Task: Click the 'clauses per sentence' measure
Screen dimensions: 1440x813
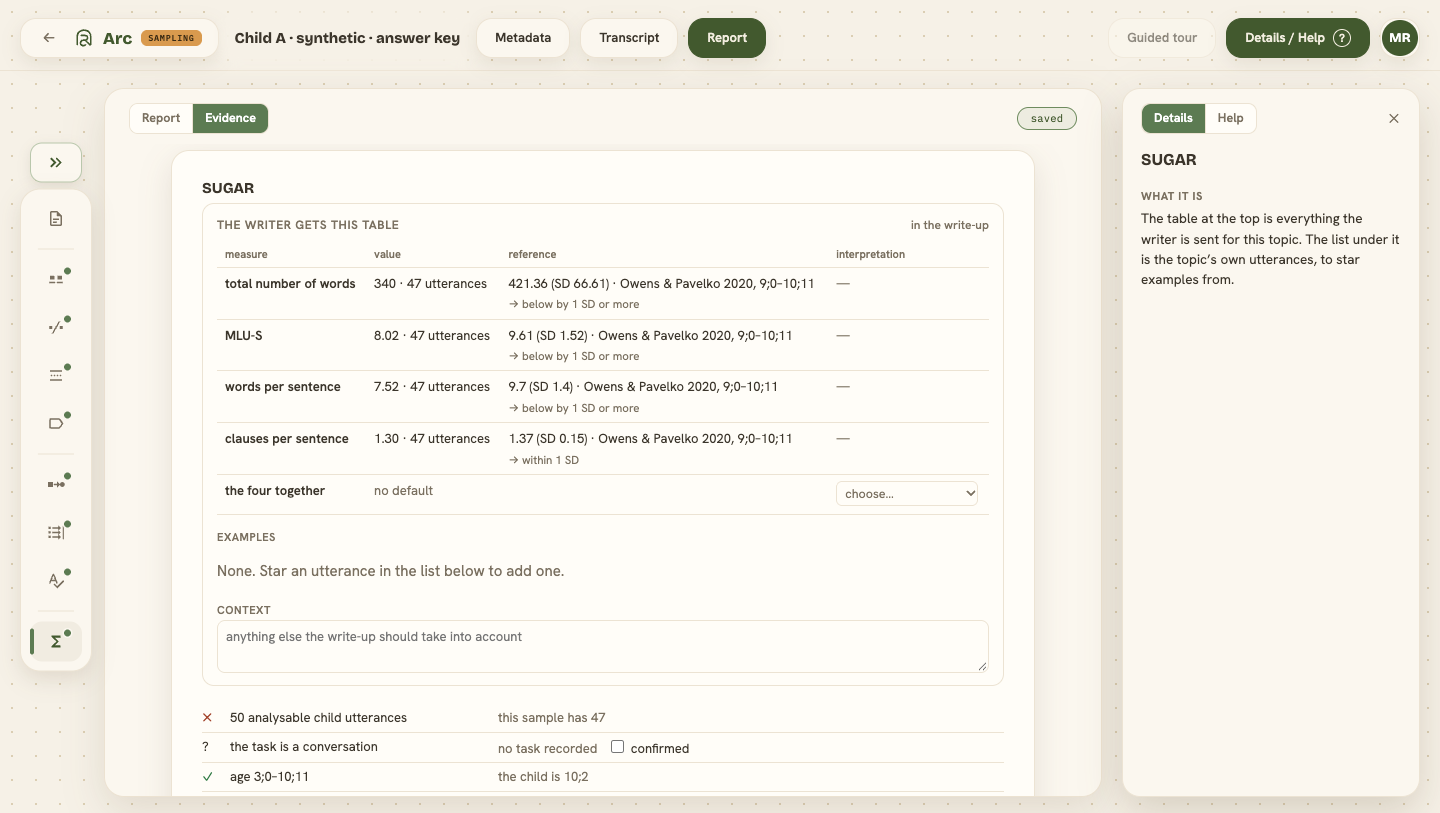Action: pos(287,439)
